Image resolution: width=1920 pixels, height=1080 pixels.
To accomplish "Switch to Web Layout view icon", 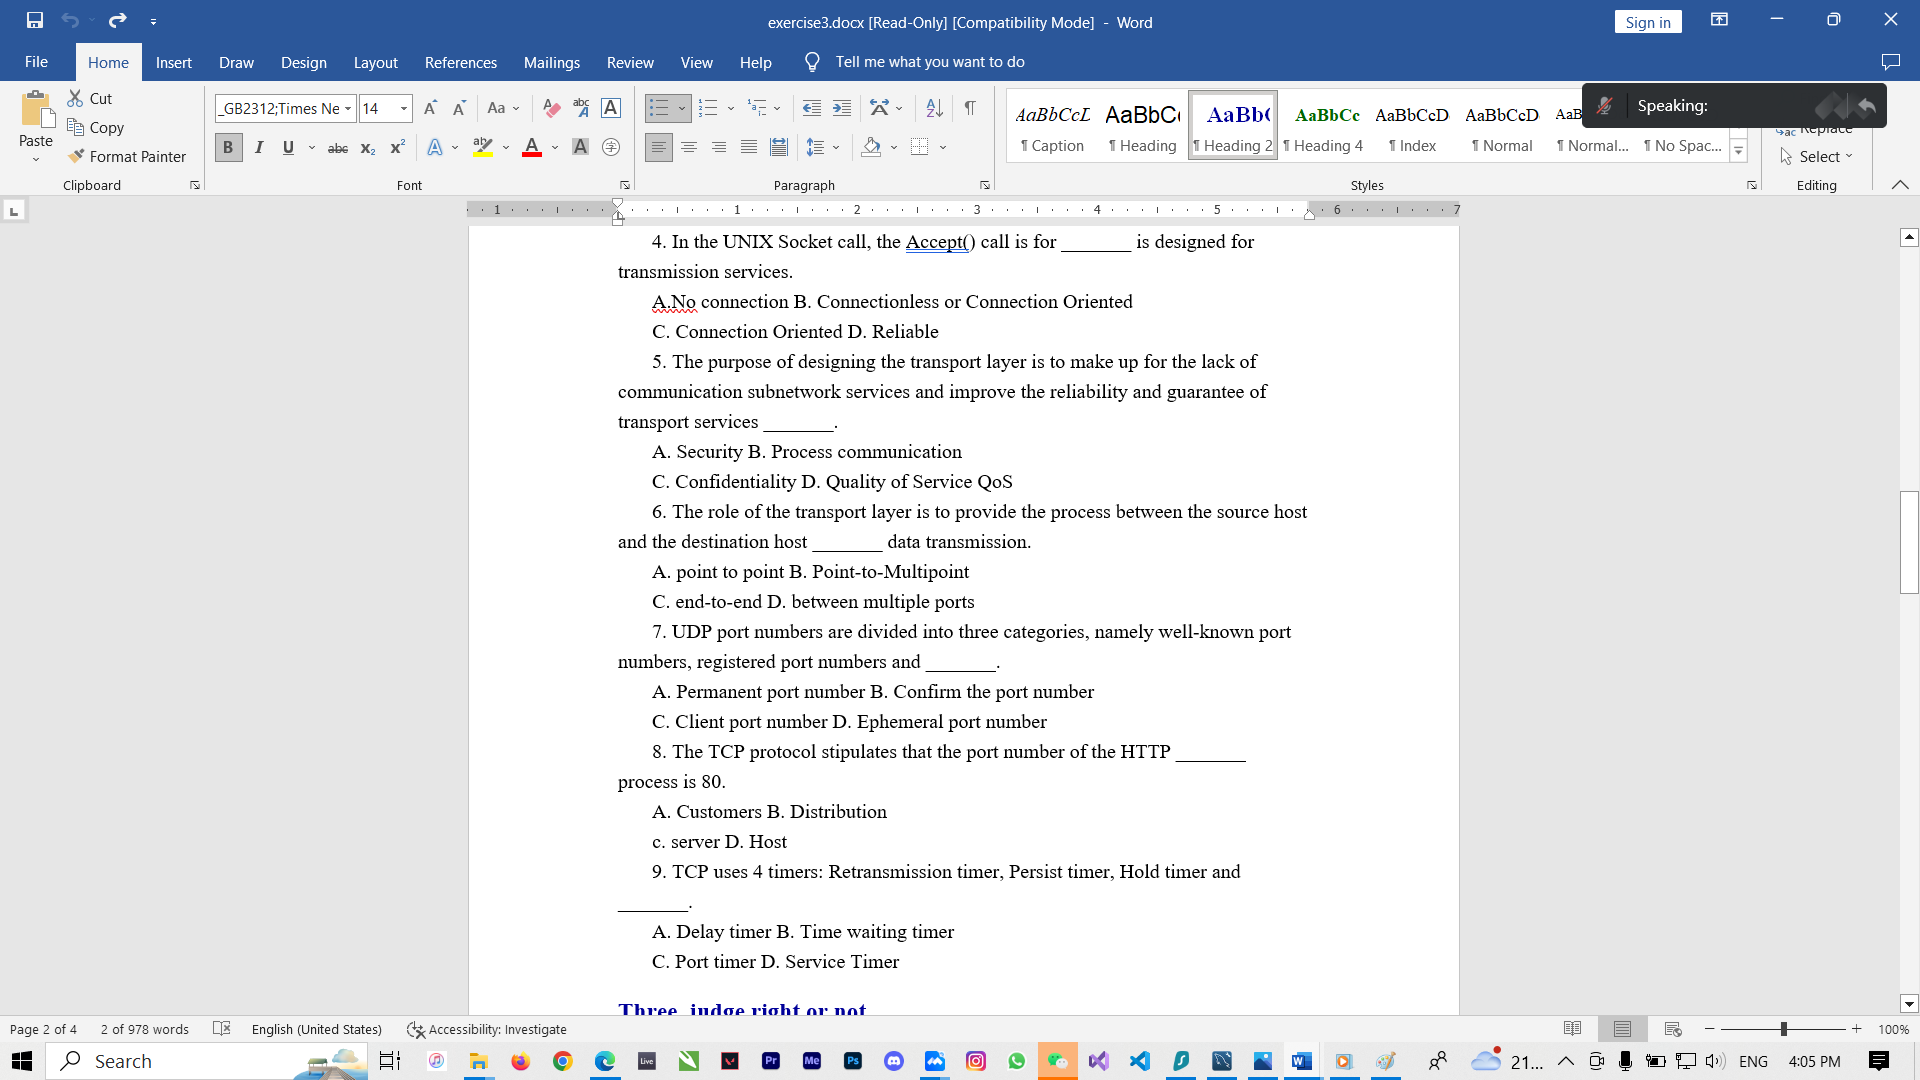I will tap(1672, 1029).
